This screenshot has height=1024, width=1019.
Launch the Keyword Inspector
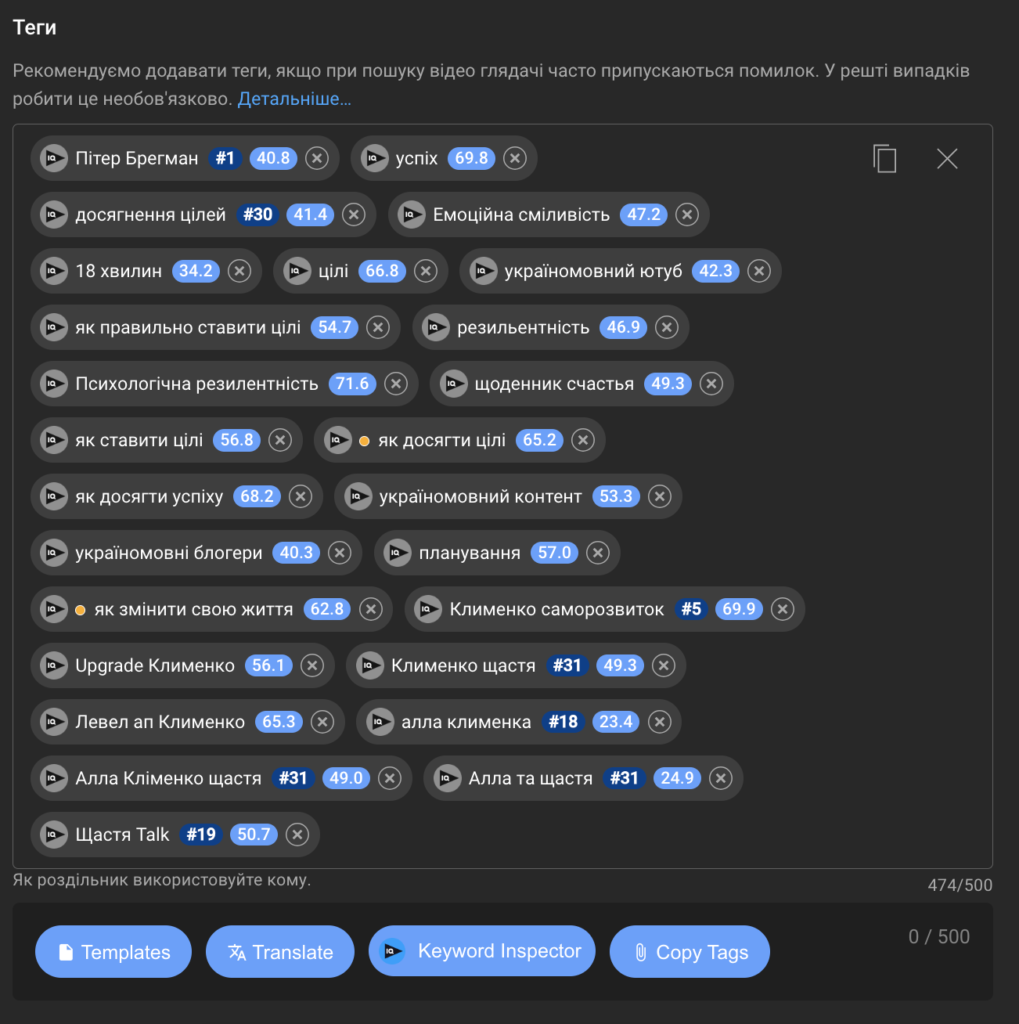pyautogui.click(x=482, y=951)
